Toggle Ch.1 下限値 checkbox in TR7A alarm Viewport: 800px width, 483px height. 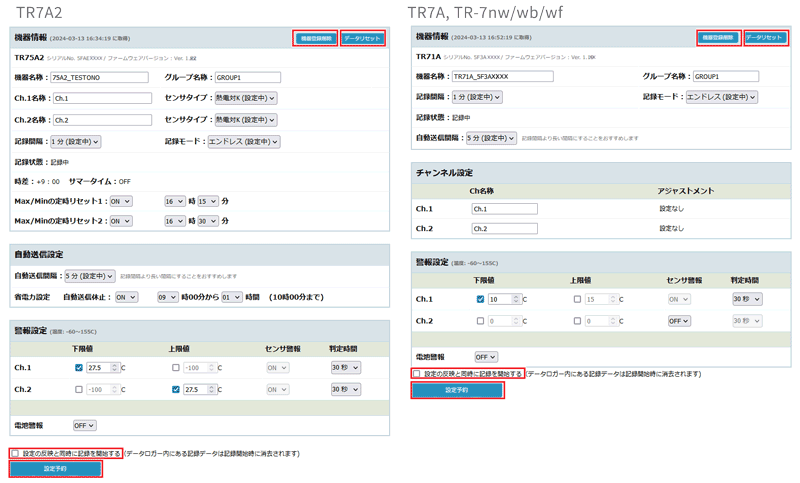point(480,299)
